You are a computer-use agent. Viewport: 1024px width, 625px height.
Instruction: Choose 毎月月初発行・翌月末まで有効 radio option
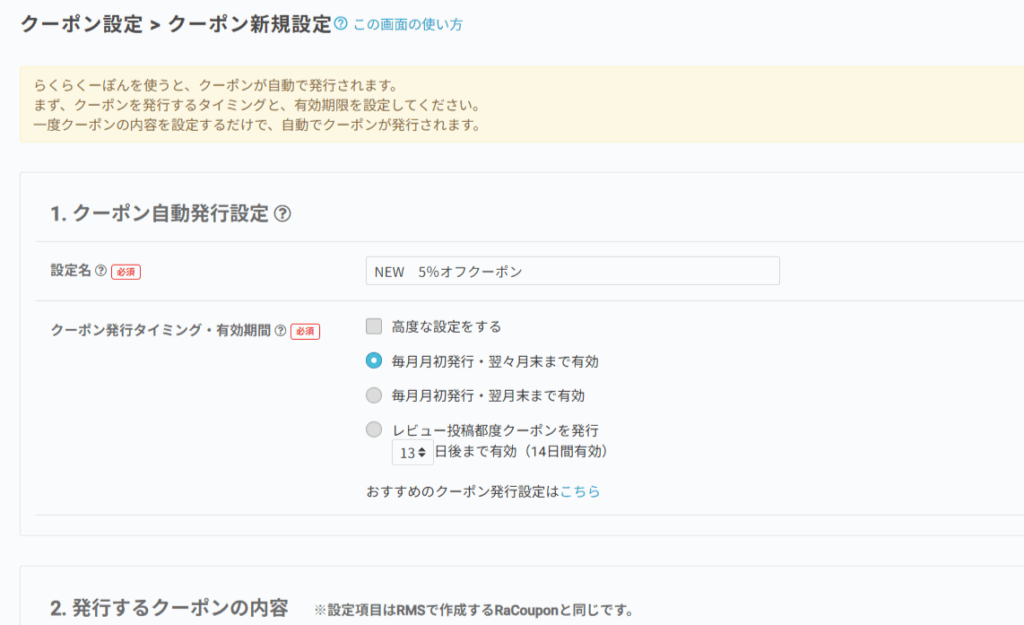[x=374, y=395]
